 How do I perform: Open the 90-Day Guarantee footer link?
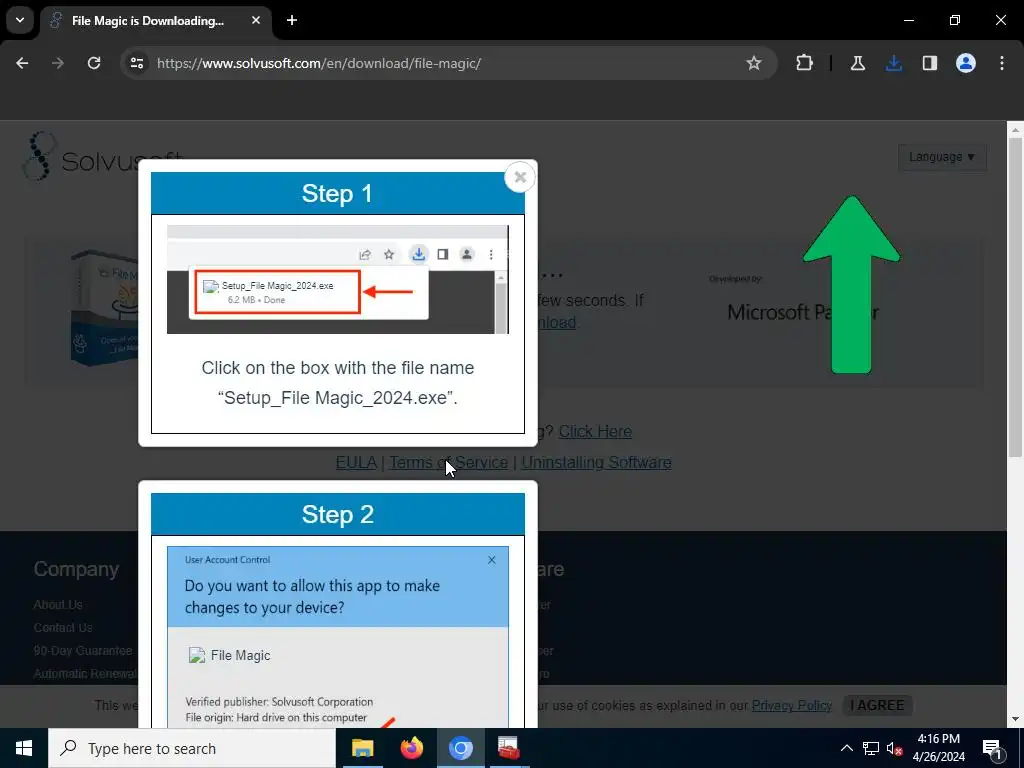[x=83, y=650]
